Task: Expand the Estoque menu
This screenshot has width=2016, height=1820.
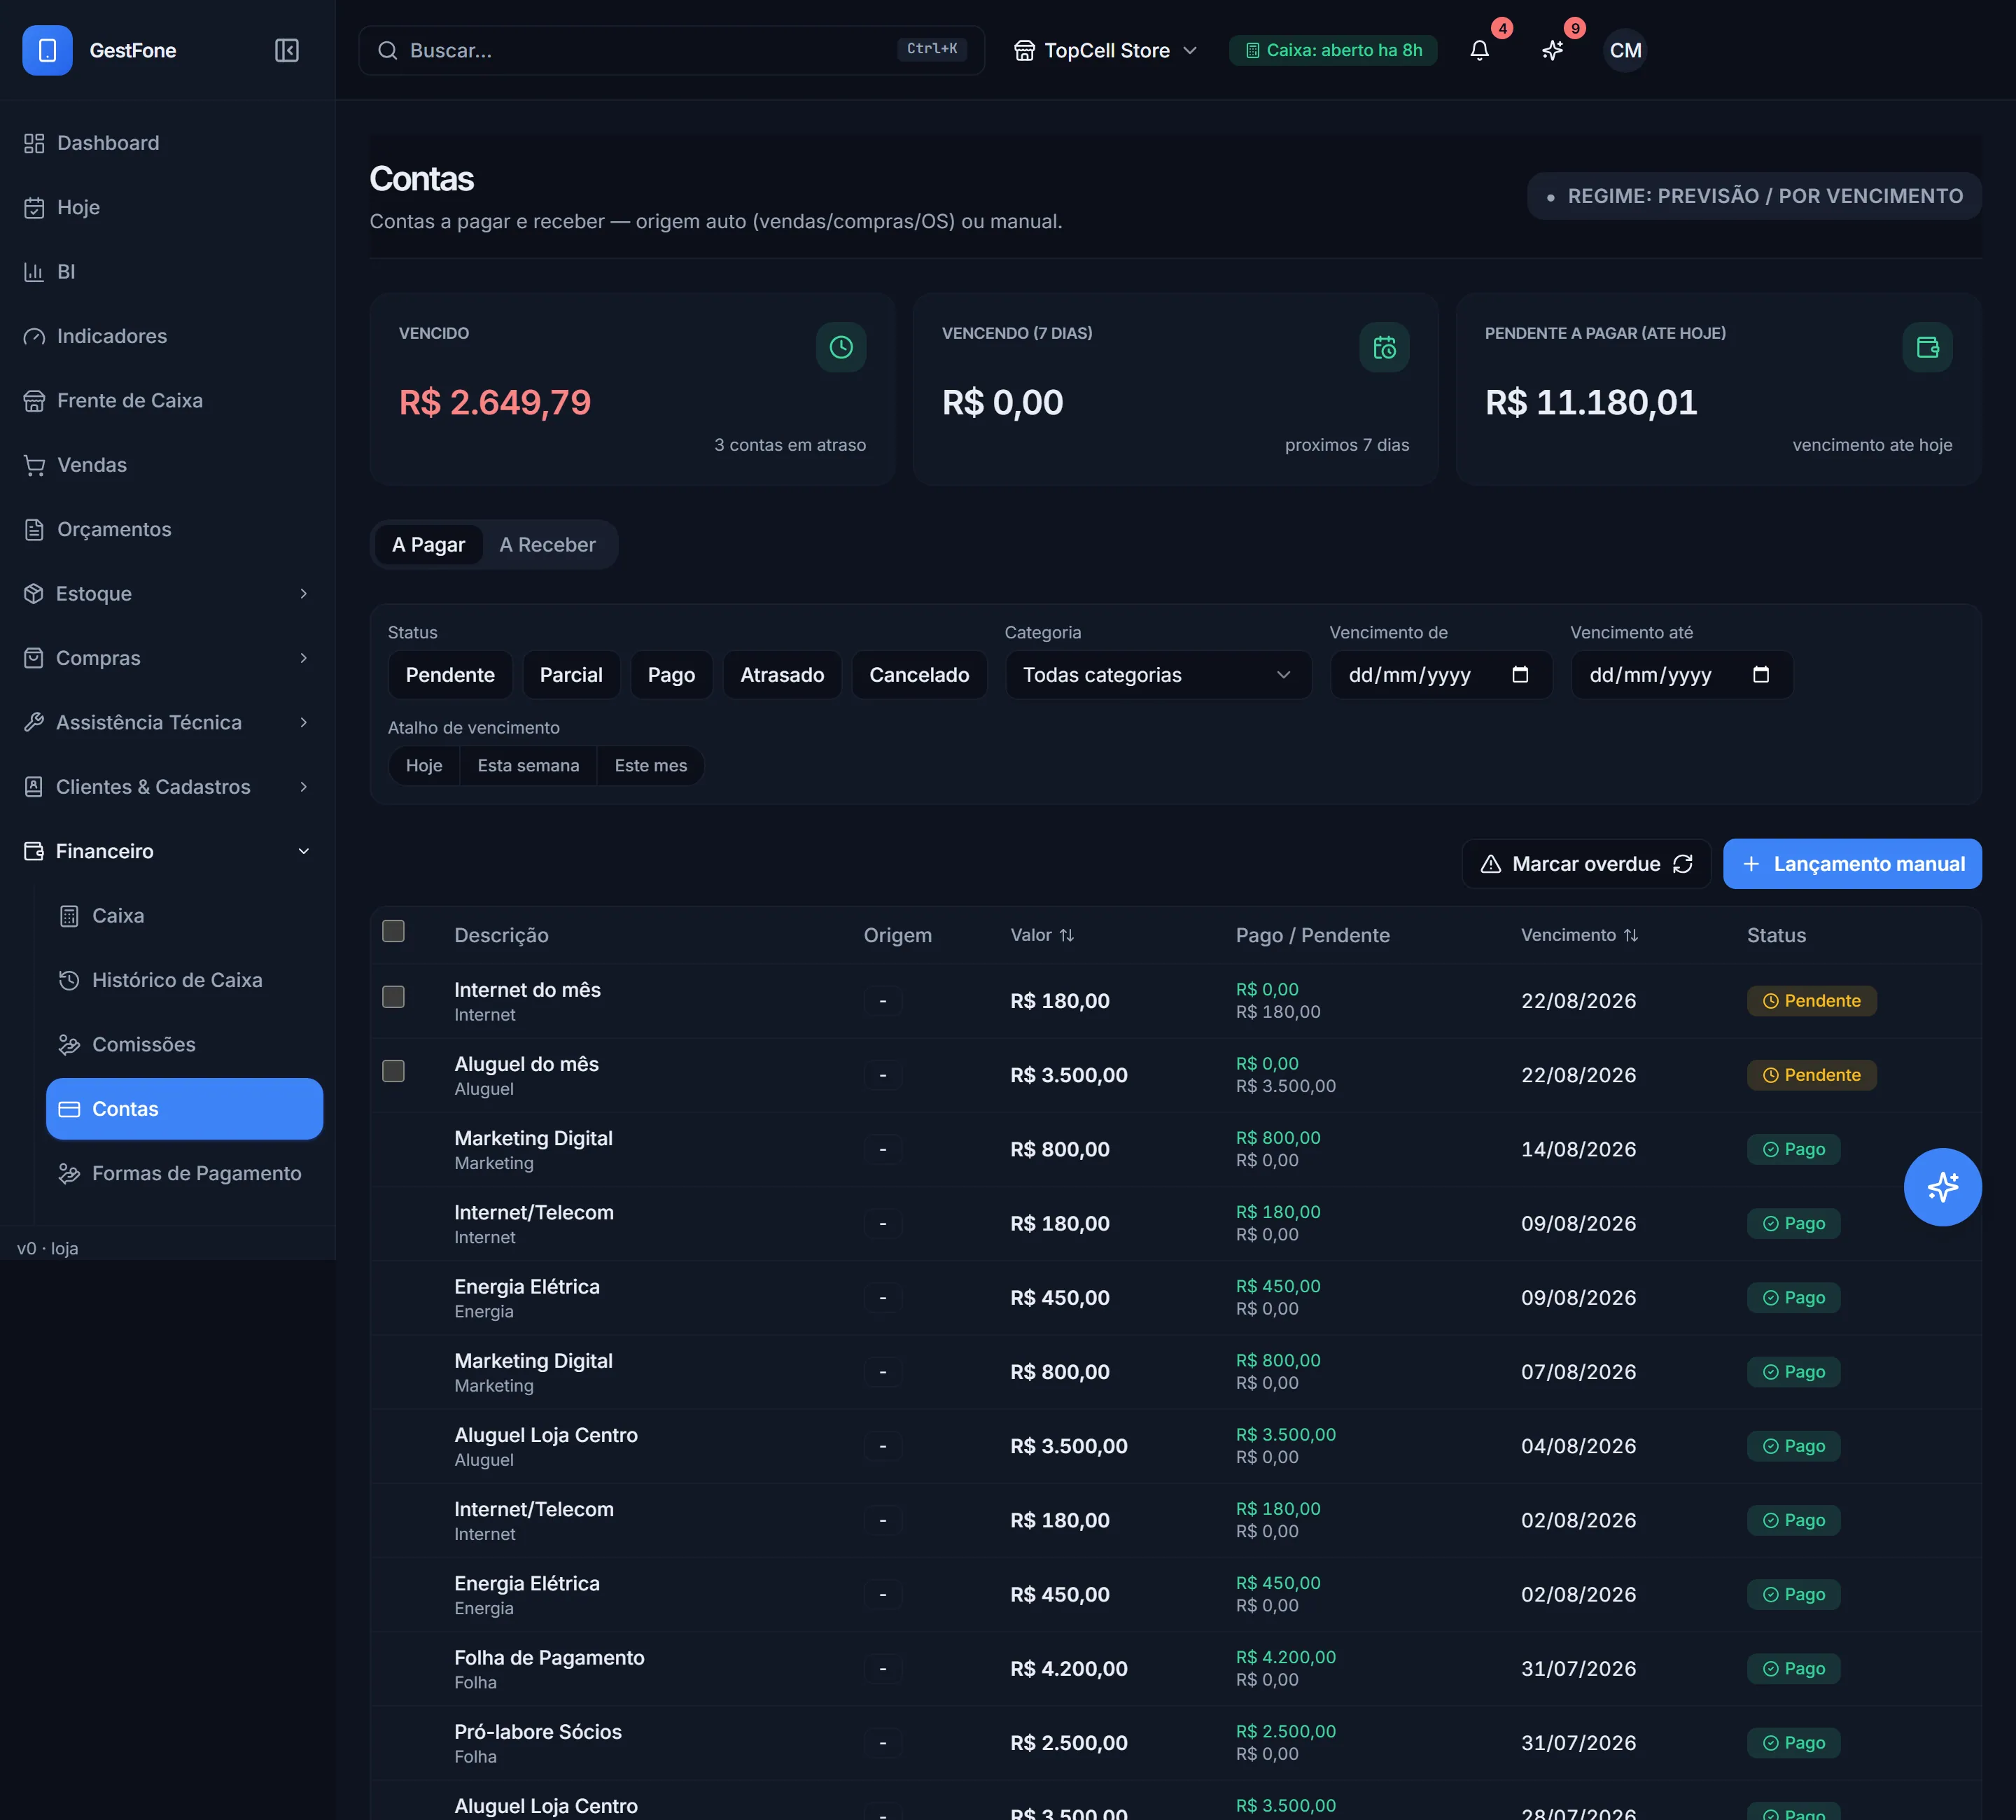Action: (167, 594)
